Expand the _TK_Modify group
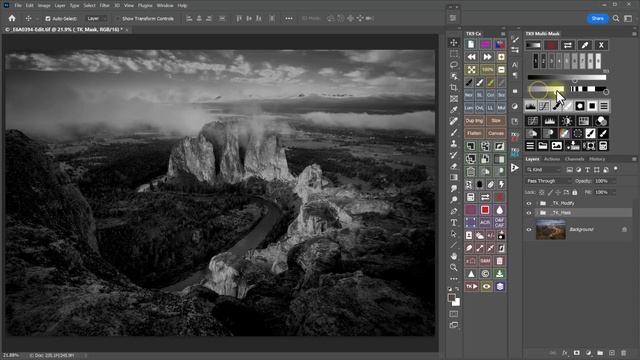The image size is (640, 360). coord(537,203)
